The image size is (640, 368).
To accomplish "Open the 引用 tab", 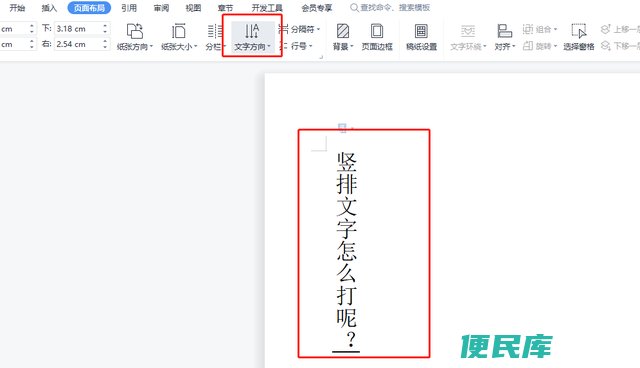I will 129,8.
